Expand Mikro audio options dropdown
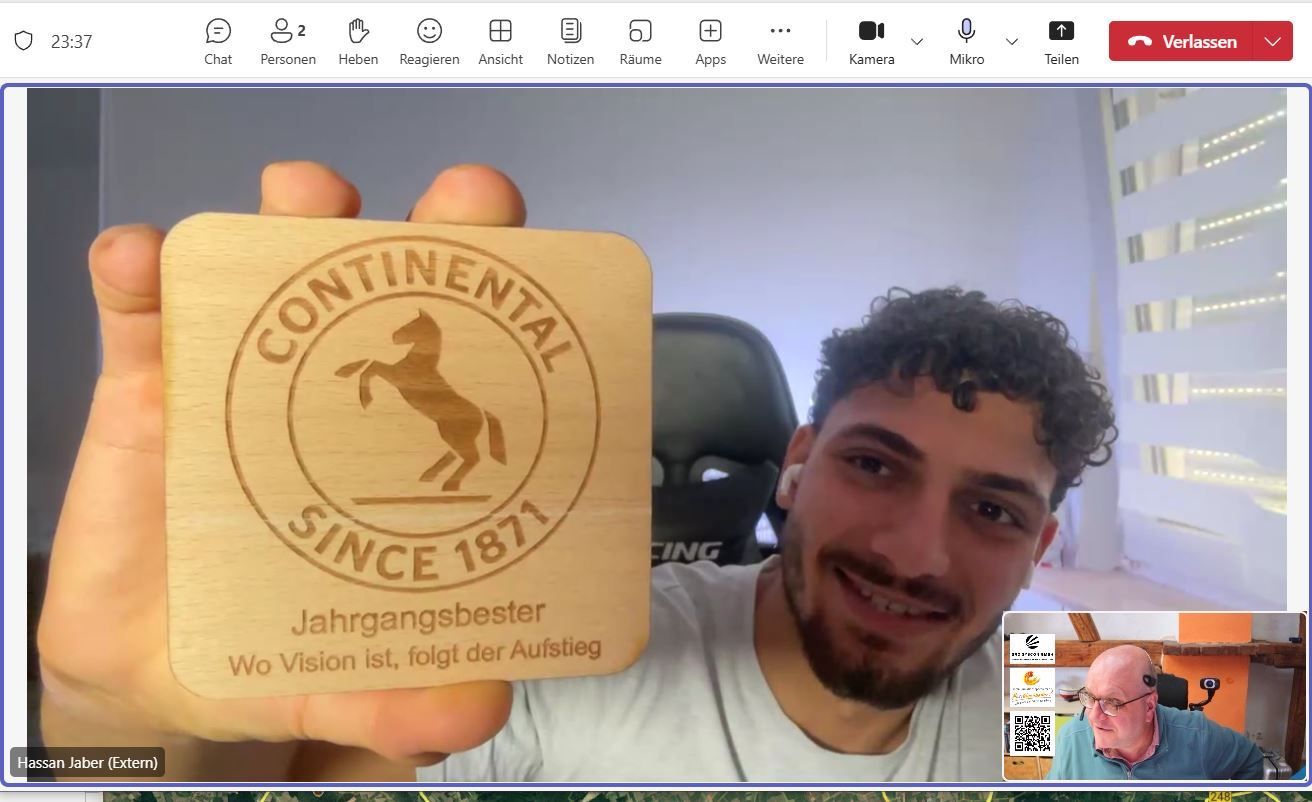The height and width of the screenshot is (802, 1312). tap(1012, 42)
